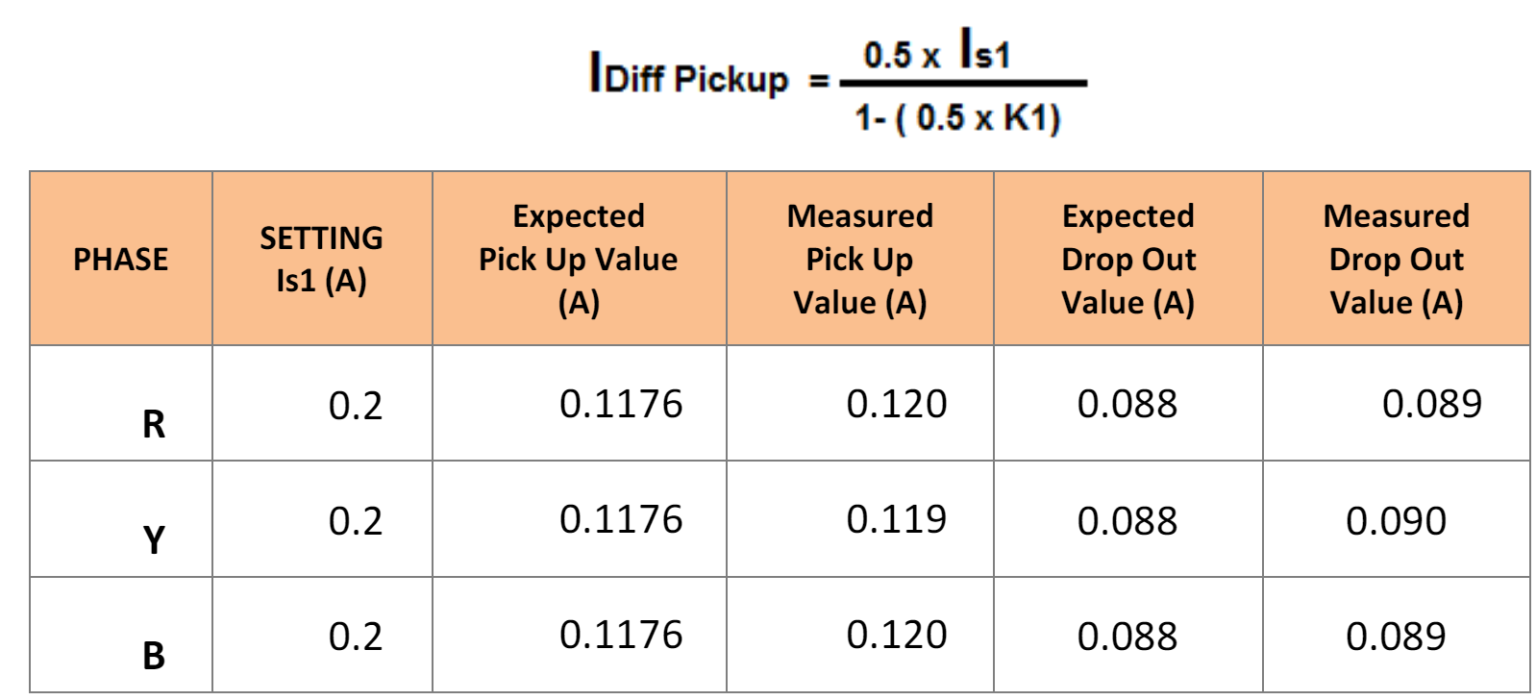Select the 0.090 measured drop out value
This screenshot has width=1536, height=700.
(x=1396, y=521)
